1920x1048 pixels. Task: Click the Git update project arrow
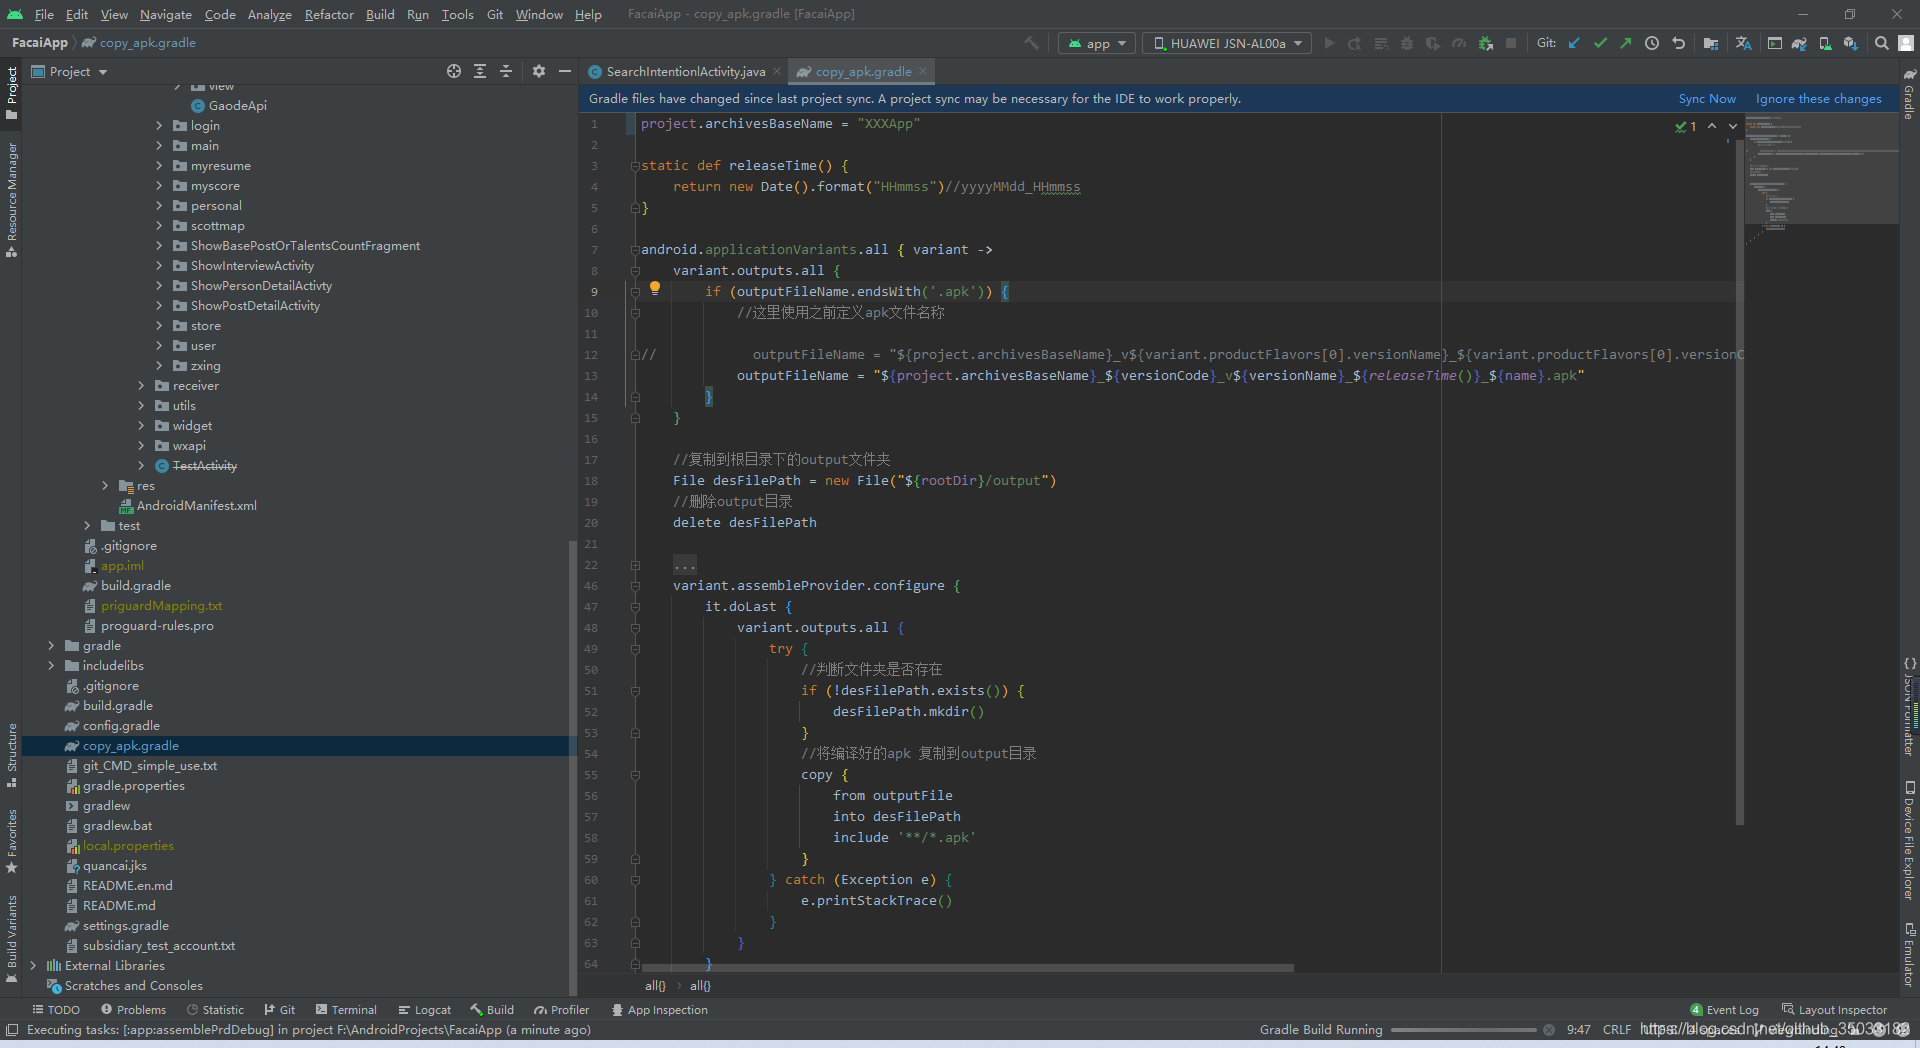pos(1574,43)
